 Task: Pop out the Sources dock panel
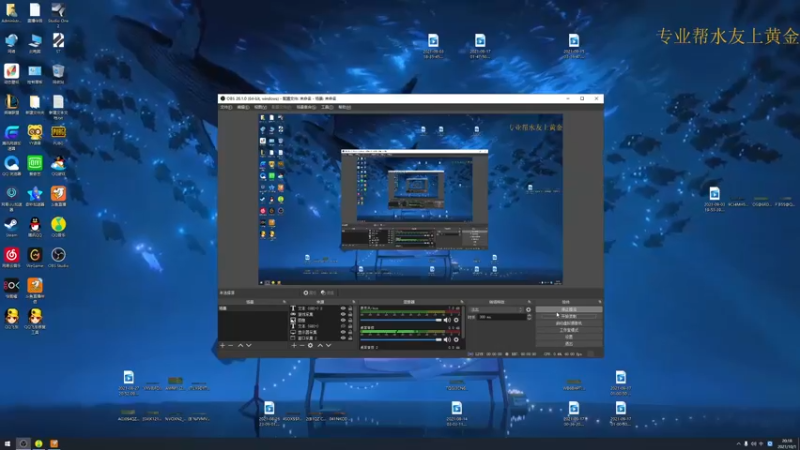click(x=354, y=302)
